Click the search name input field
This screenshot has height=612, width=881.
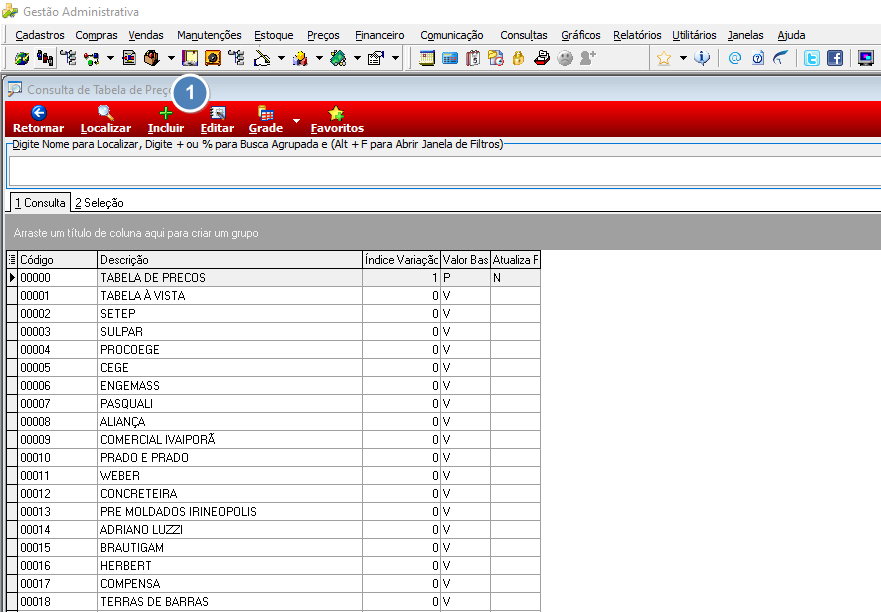(x=445, y=171)
